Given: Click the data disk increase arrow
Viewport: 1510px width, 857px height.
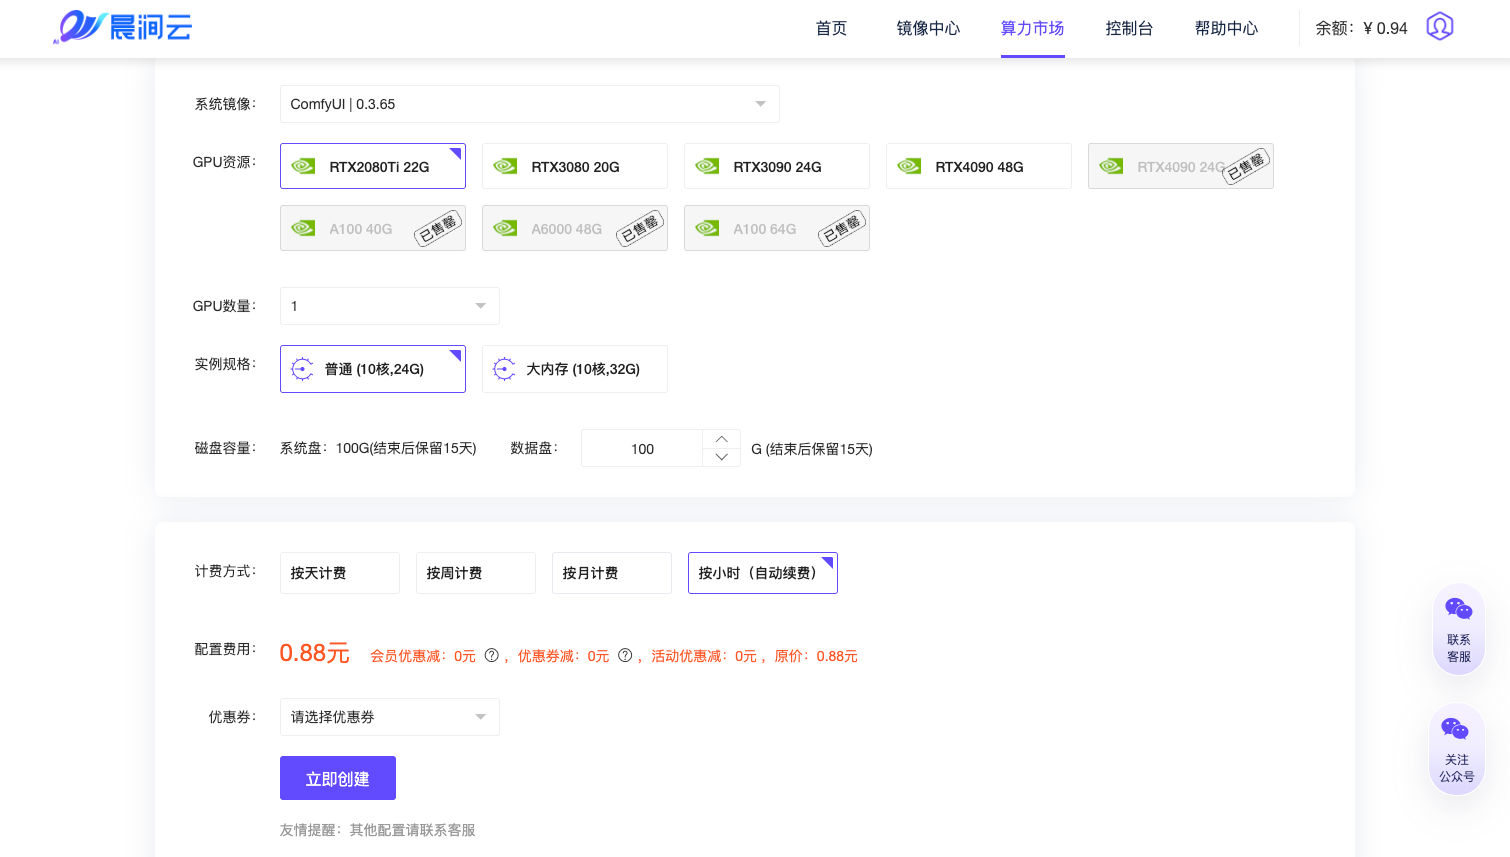Looking at the screenshot, I should tap(721, 439).
